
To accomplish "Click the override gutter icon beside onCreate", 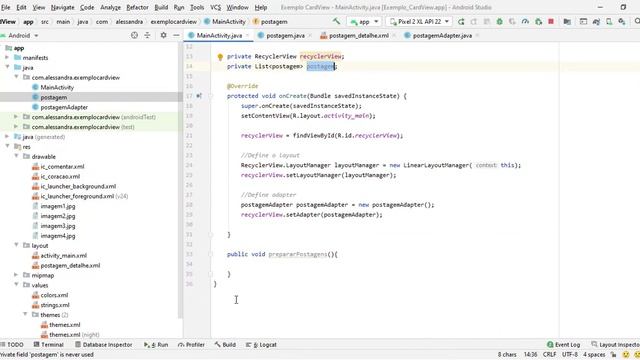I will point(199,96).
